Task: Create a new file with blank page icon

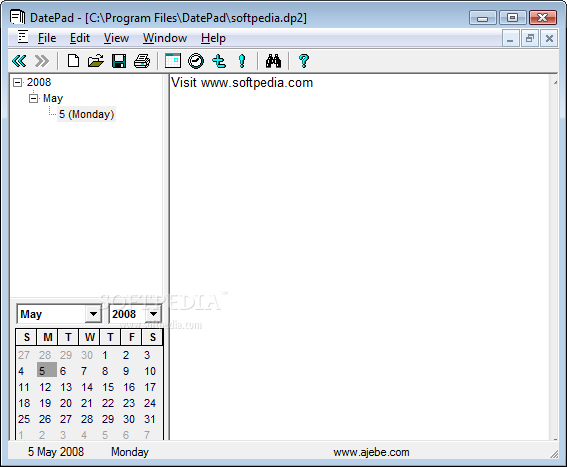Action: pos(73,61)
